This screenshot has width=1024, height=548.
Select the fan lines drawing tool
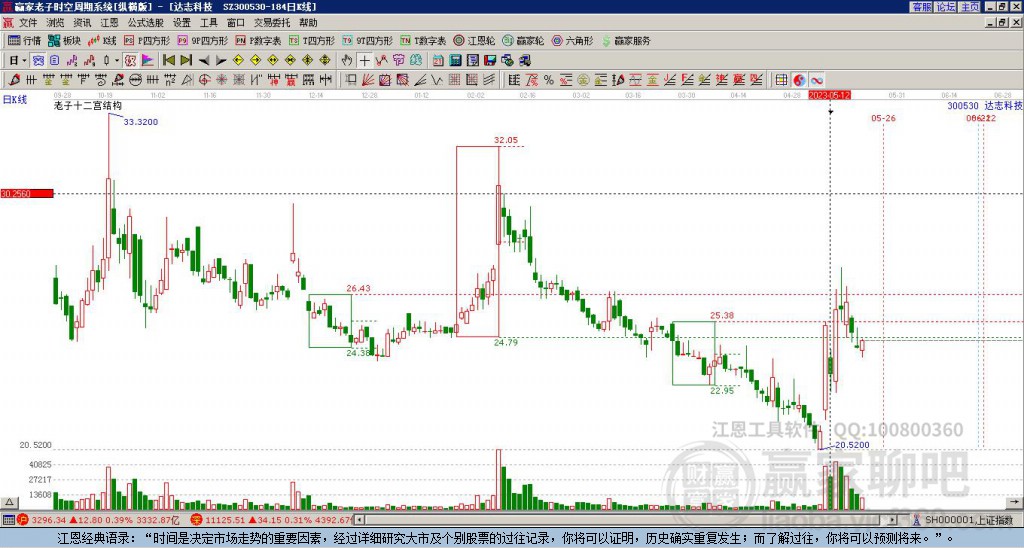tap(368, 80)
